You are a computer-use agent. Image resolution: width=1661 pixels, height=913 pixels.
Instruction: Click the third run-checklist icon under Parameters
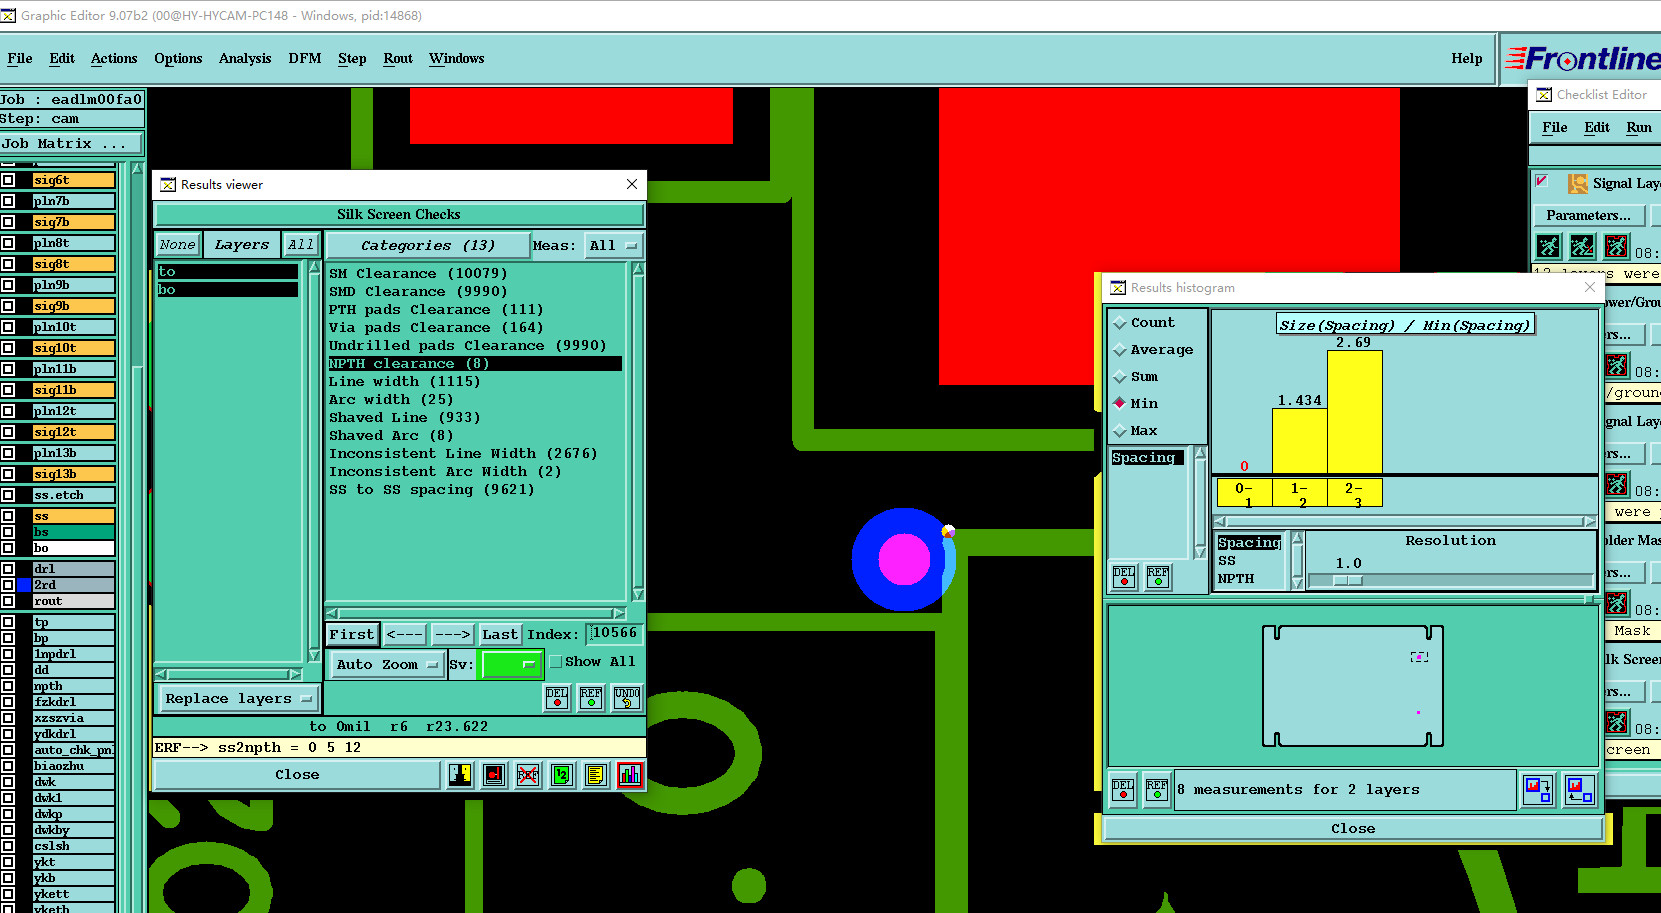pyautogui.click(x=1616, y=246)
